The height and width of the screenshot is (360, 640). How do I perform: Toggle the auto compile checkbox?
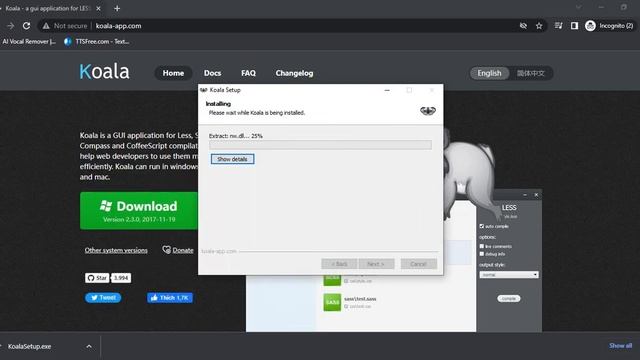tap(482, 226)
